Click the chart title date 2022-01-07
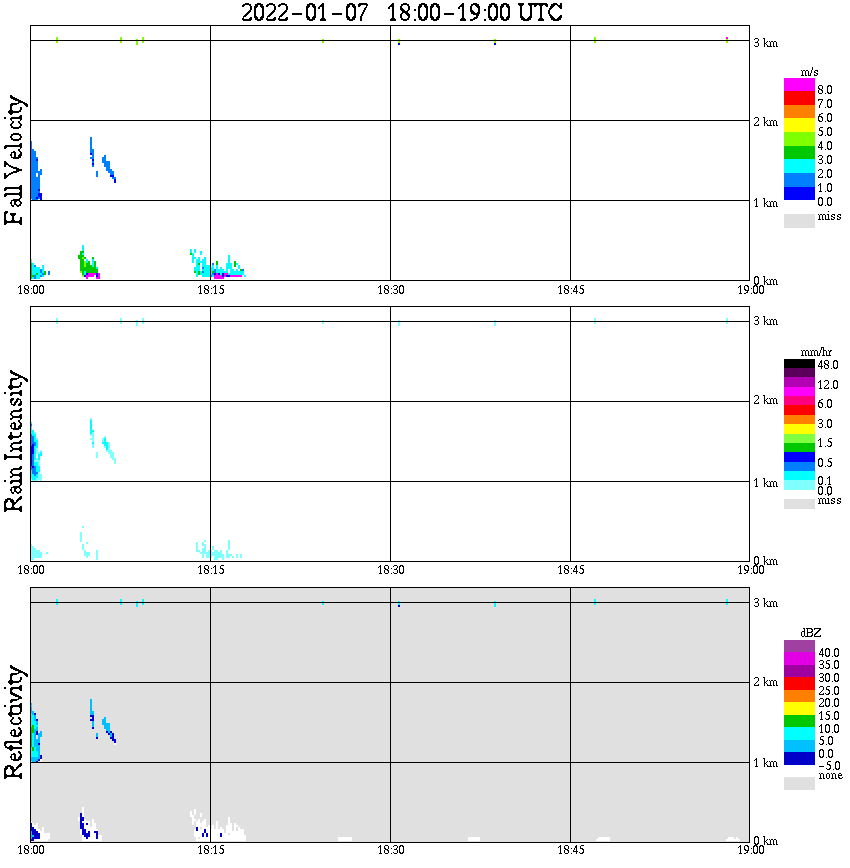This screenshot has width=850, height=868. 304,12
